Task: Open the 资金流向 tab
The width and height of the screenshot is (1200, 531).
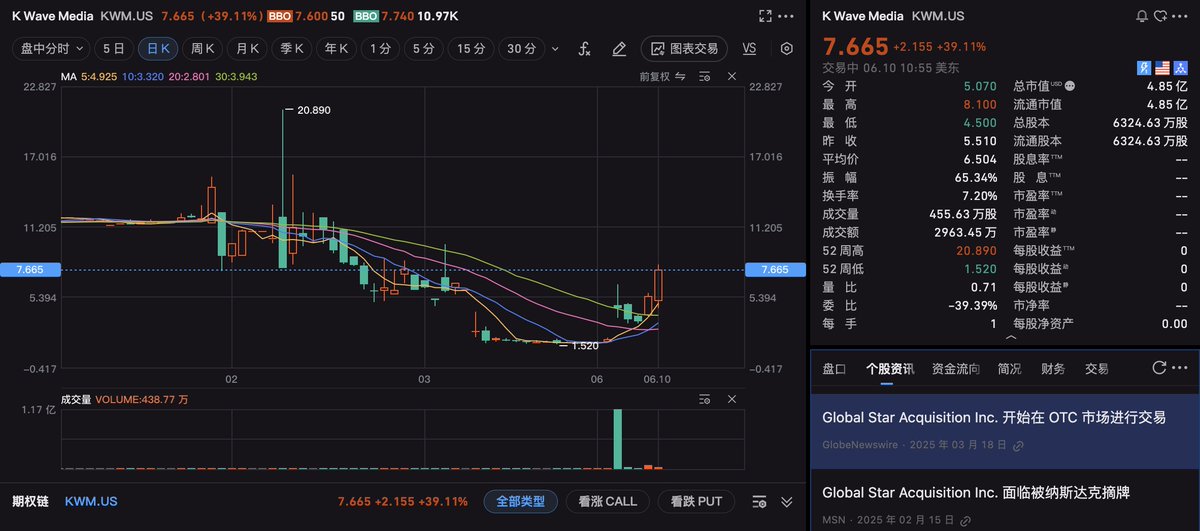Action: tap(955, 368)
